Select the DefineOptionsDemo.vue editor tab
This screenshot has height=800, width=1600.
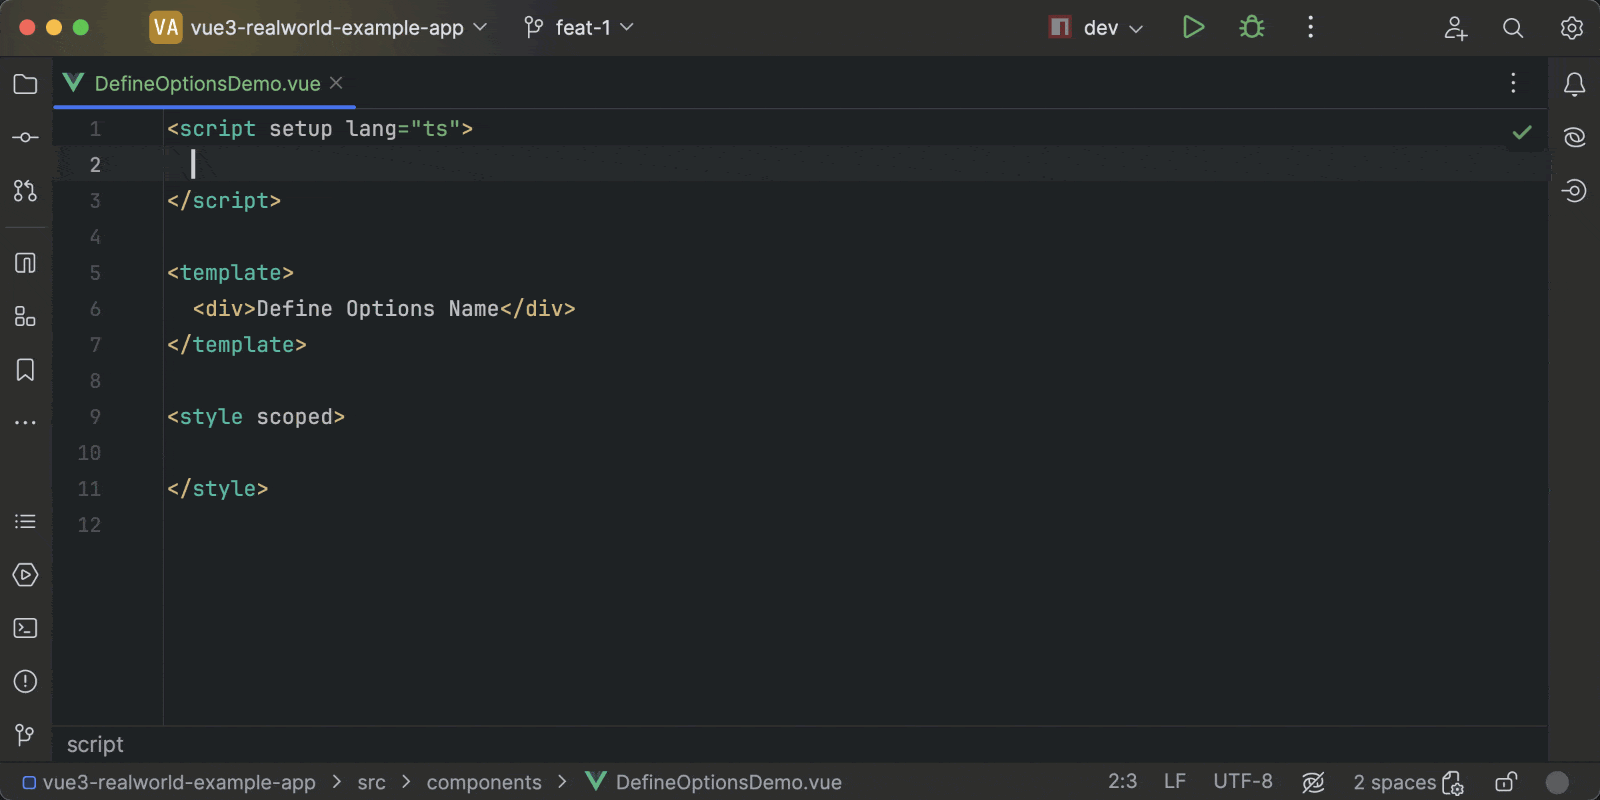coord(206,84)
